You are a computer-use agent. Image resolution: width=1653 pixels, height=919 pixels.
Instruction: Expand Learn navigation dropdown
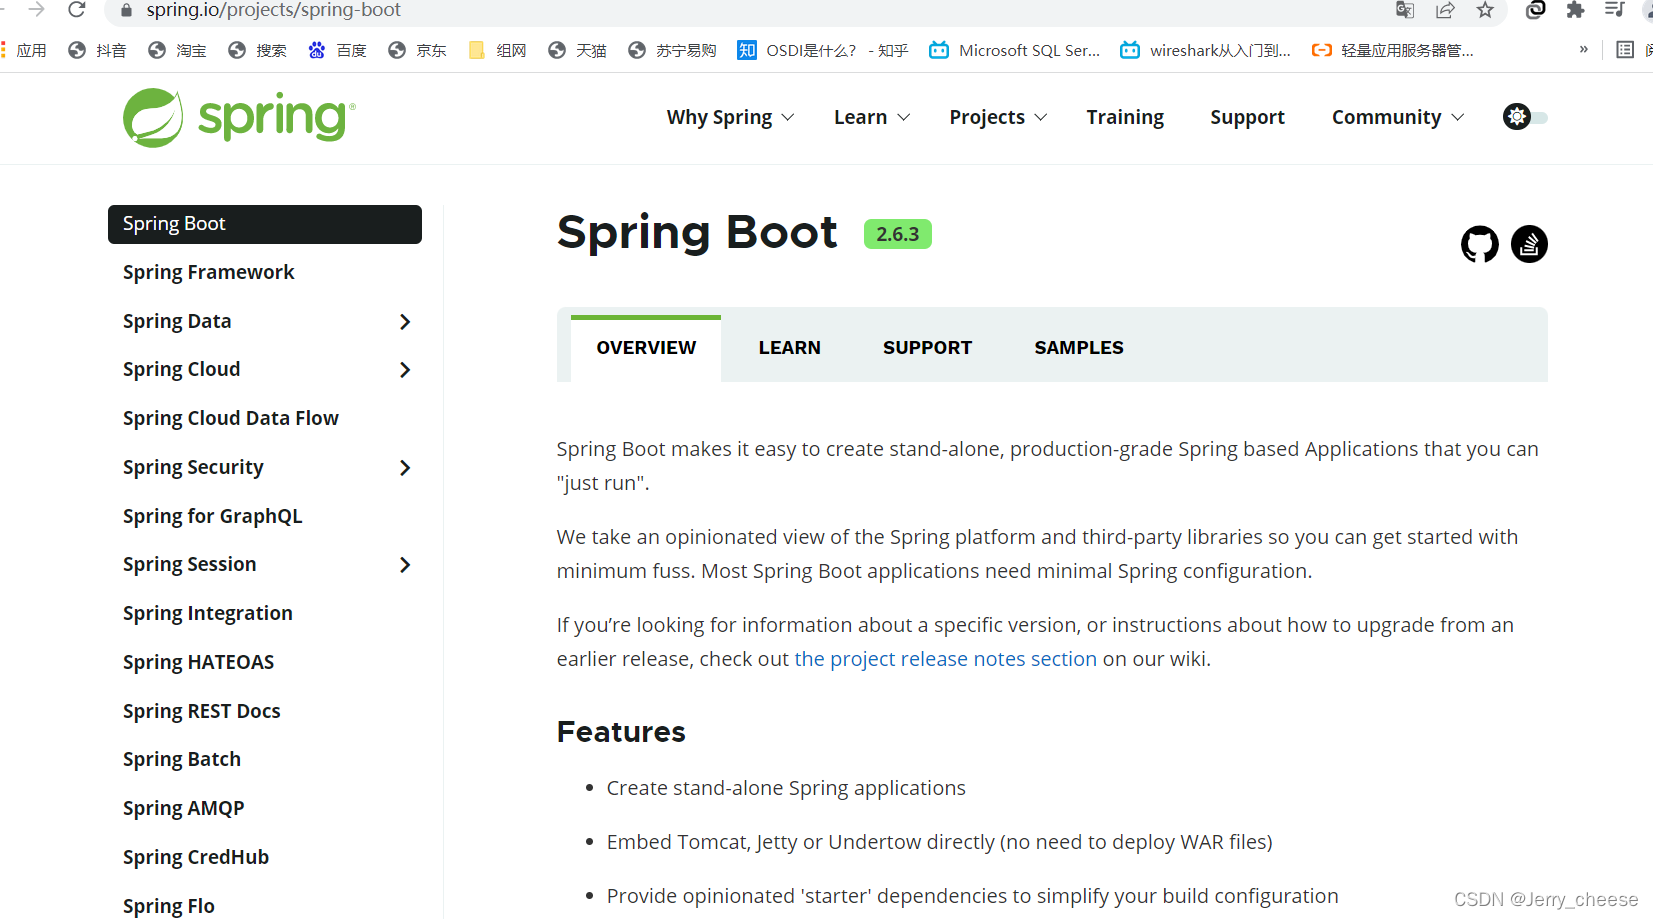coord(872,117)
